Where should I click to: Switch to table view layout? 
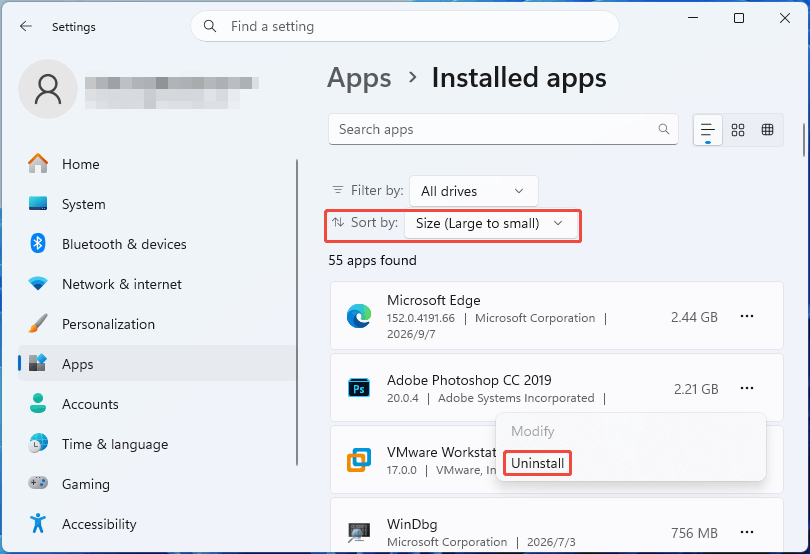768,130
